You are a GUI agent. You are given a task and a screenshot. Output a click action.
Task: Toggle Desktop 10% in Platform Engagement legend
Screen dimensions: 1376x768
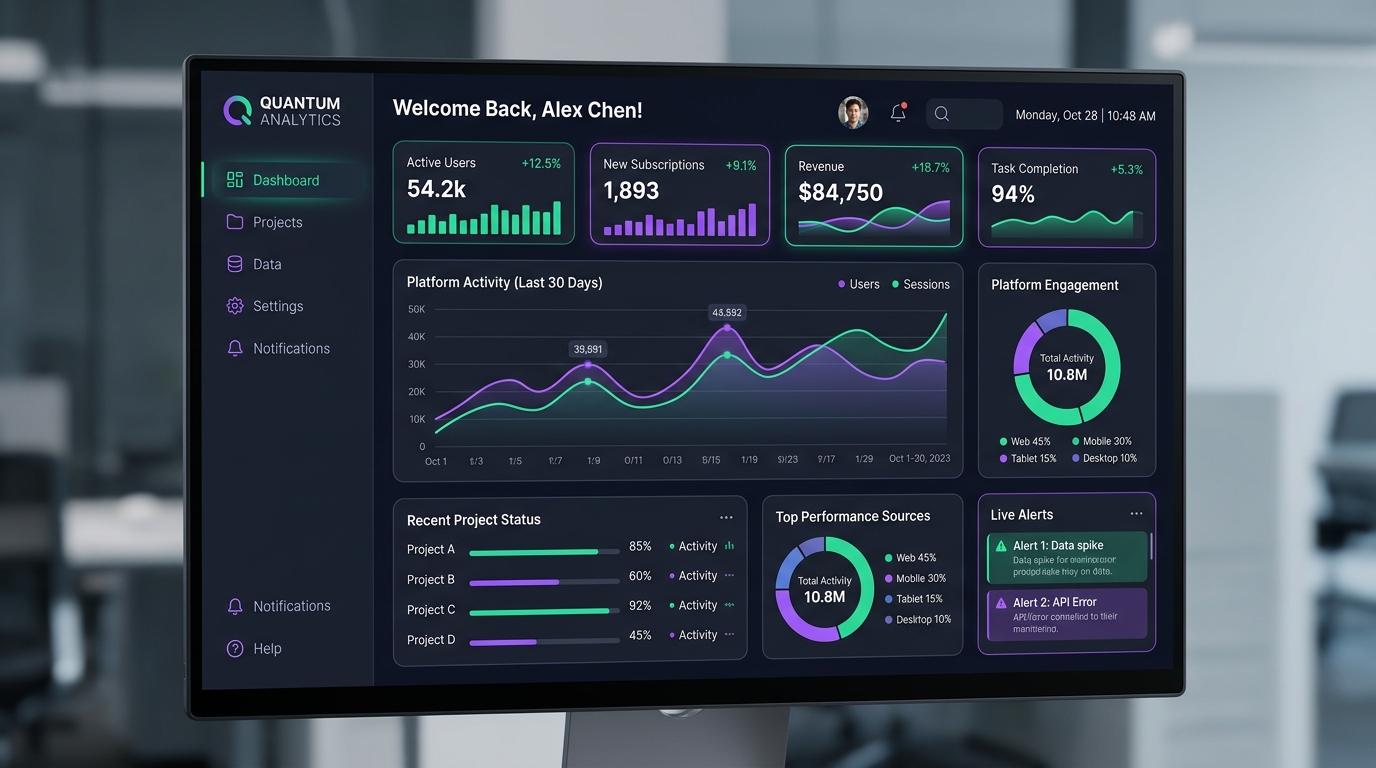(1104, 458)
